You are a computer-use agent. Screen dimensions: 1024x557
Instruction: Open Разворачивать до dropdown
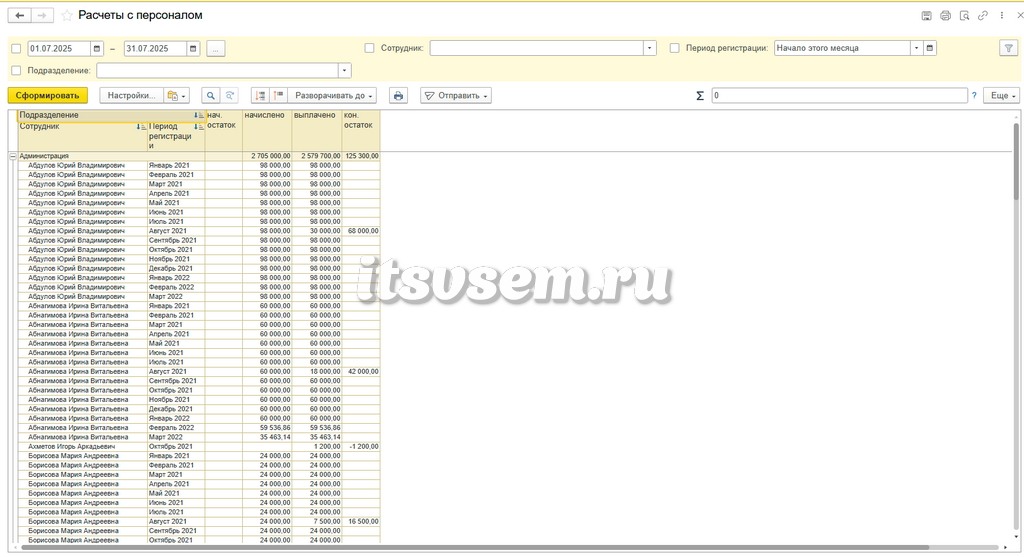(x=333, y=95)
